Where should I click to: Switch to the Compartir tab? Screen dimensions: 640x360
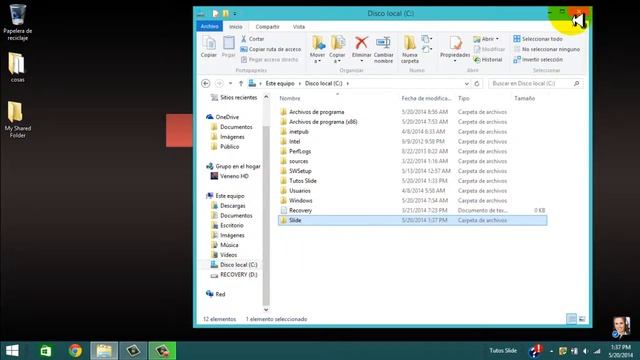coord(267,27)
